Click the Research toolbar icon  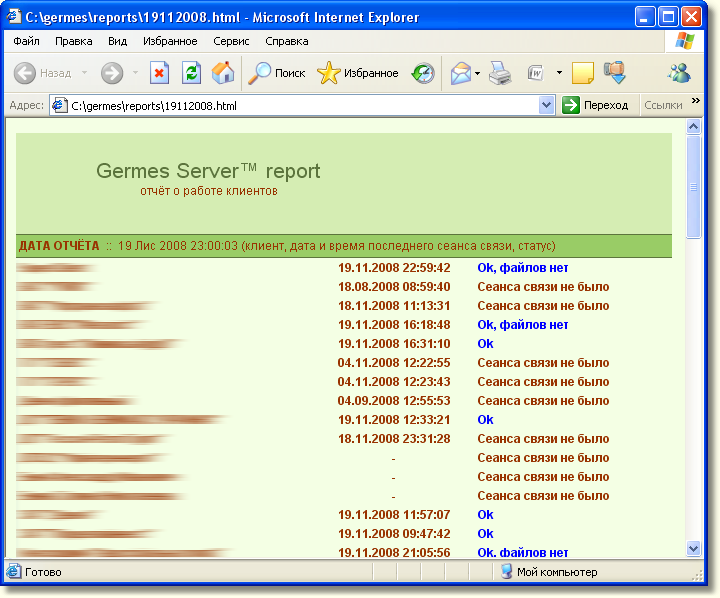coord(615,73)
